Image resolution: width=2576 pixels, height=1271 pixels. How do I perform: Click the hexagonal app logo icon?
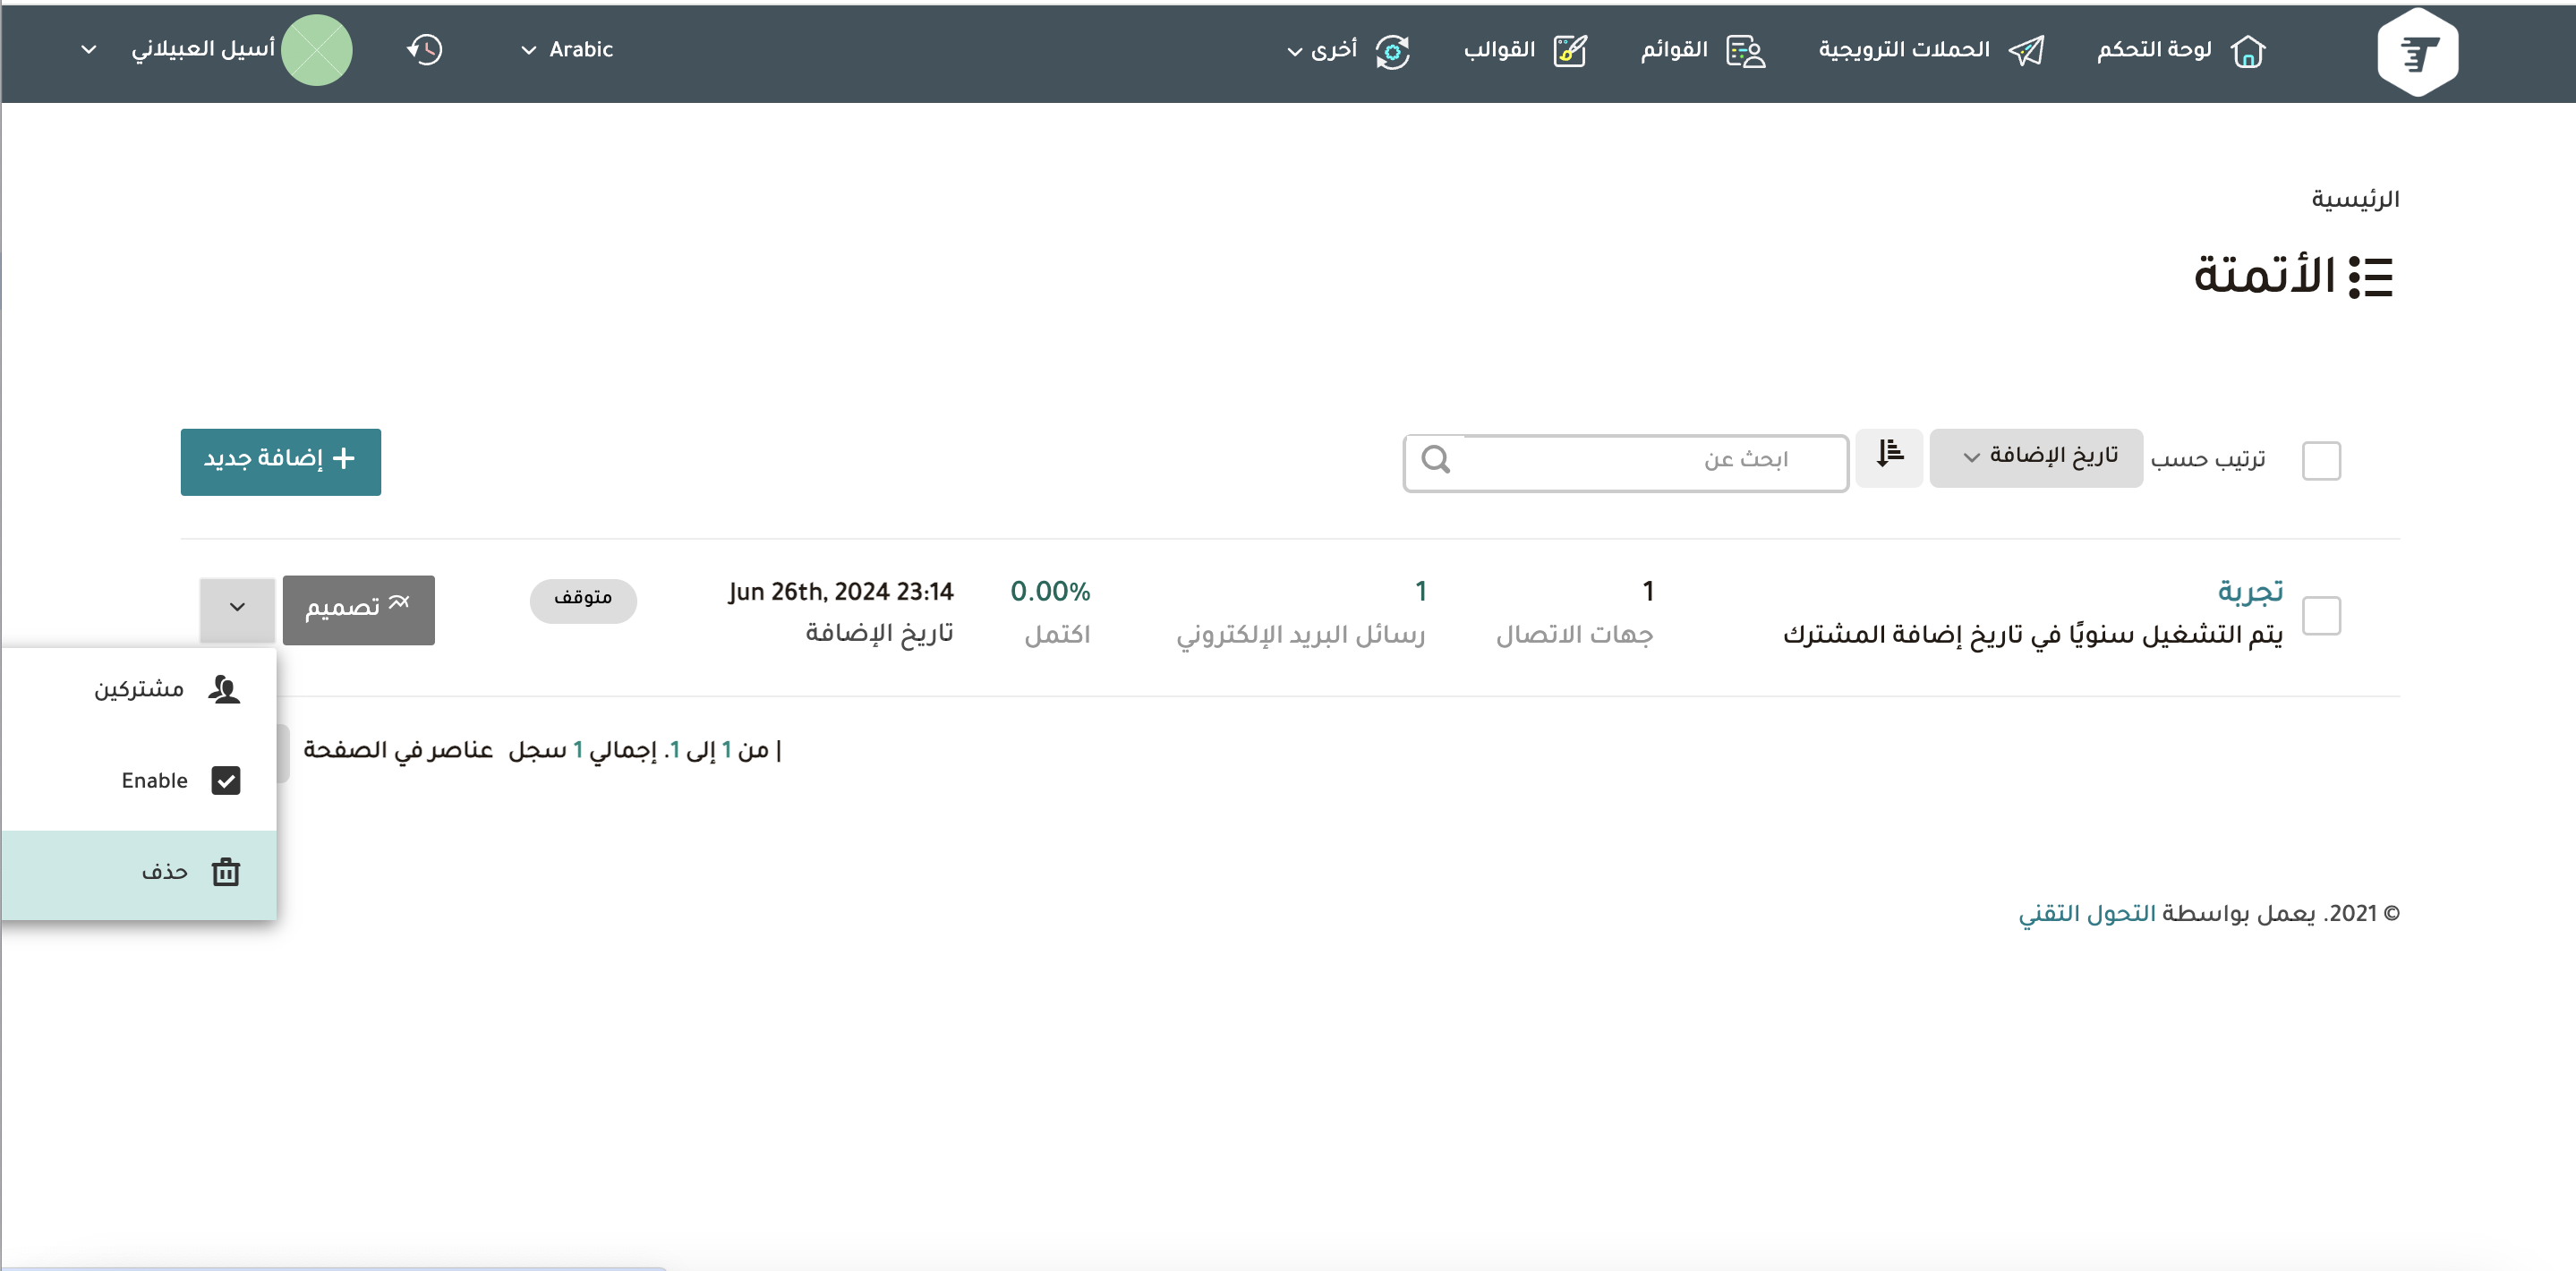point(2416,52)
